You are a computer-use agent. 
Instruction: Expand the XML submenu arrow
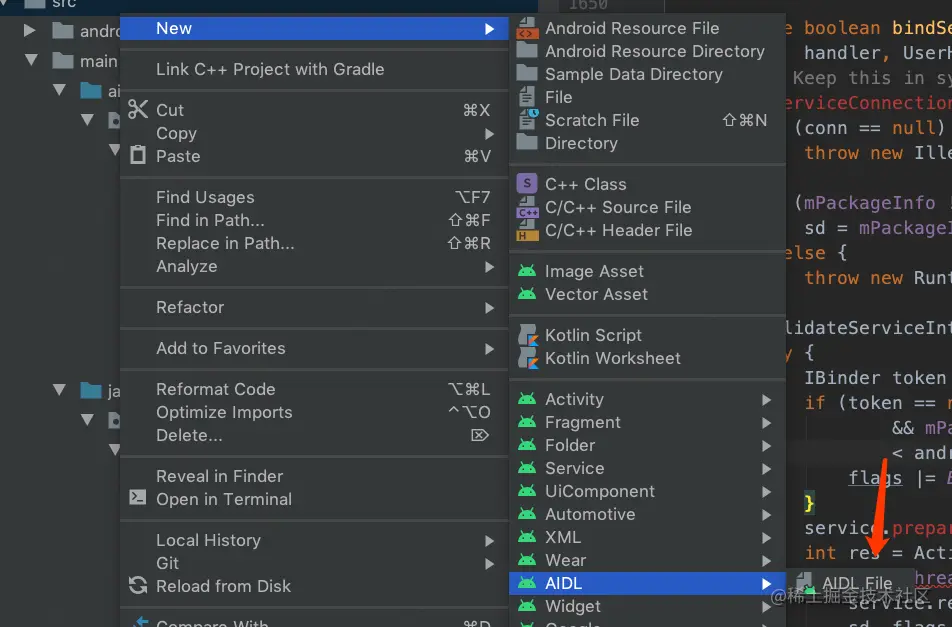(767, 538)
